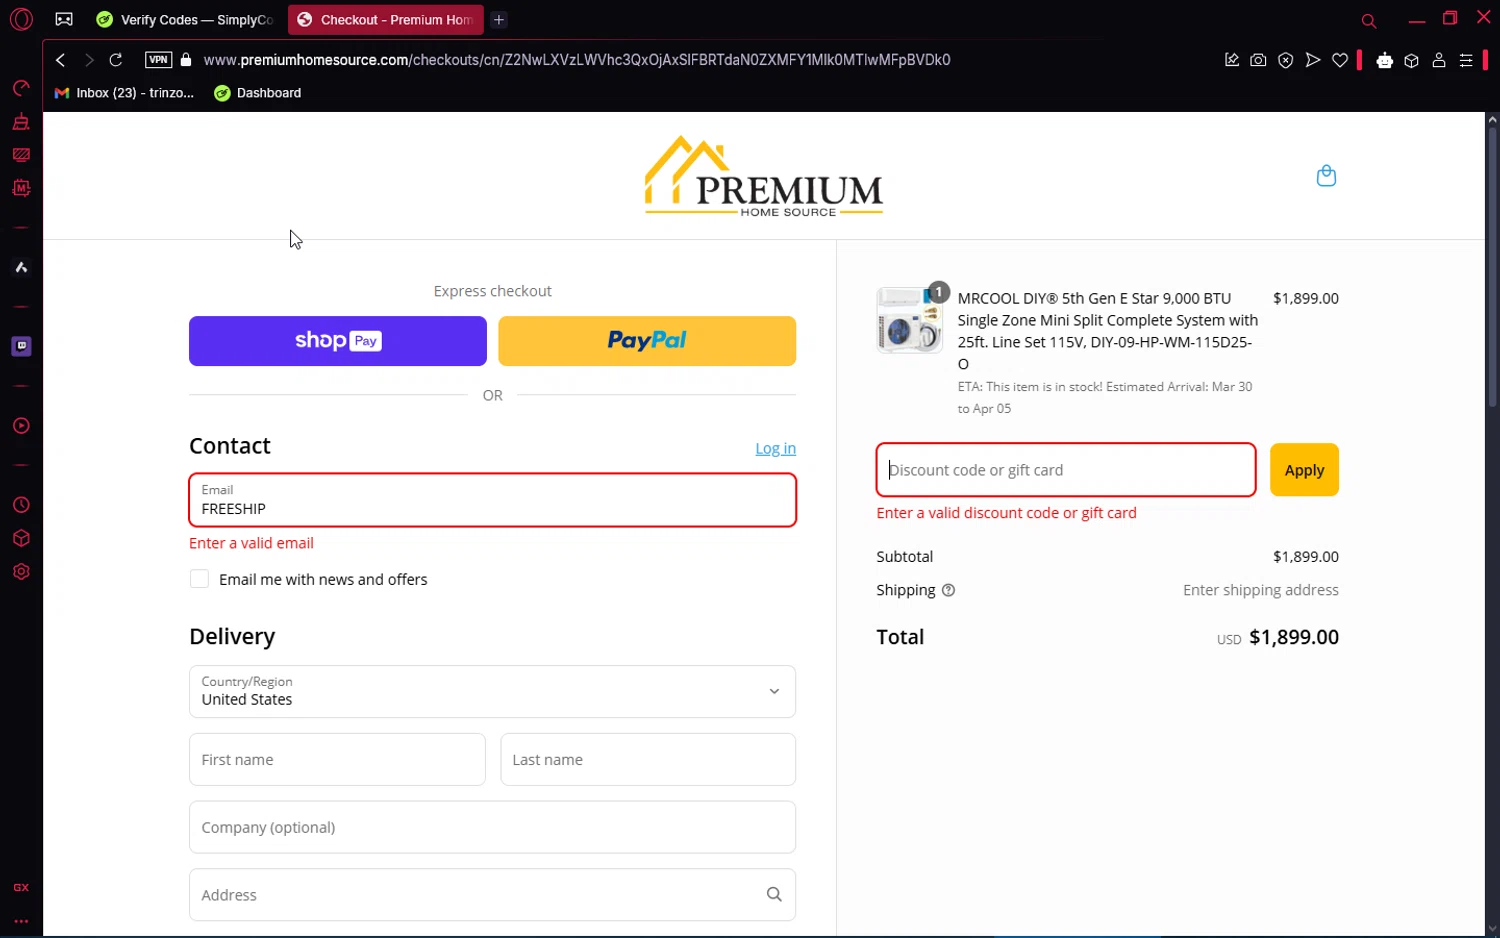Open the paper-plane send icon in address bar
This screenshot has height=938, width=1500.
pyautogui.click(x=1313, y=60)
